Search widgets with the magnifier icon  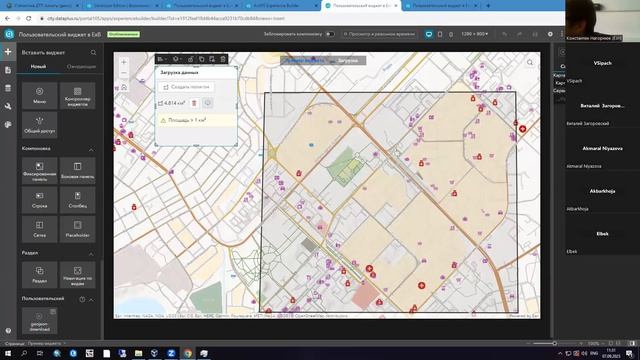(93, 53)
